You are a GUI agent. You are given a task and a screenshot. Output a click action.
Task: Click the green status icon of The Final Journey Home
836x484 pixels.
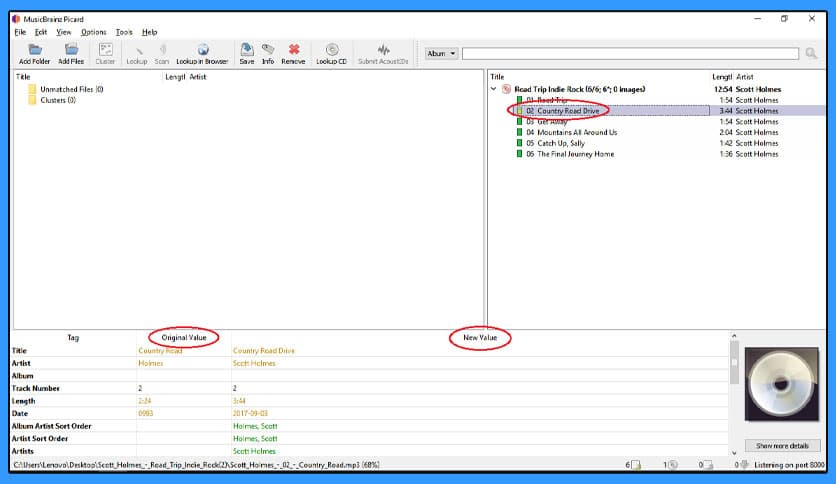(x=519, y=154)
